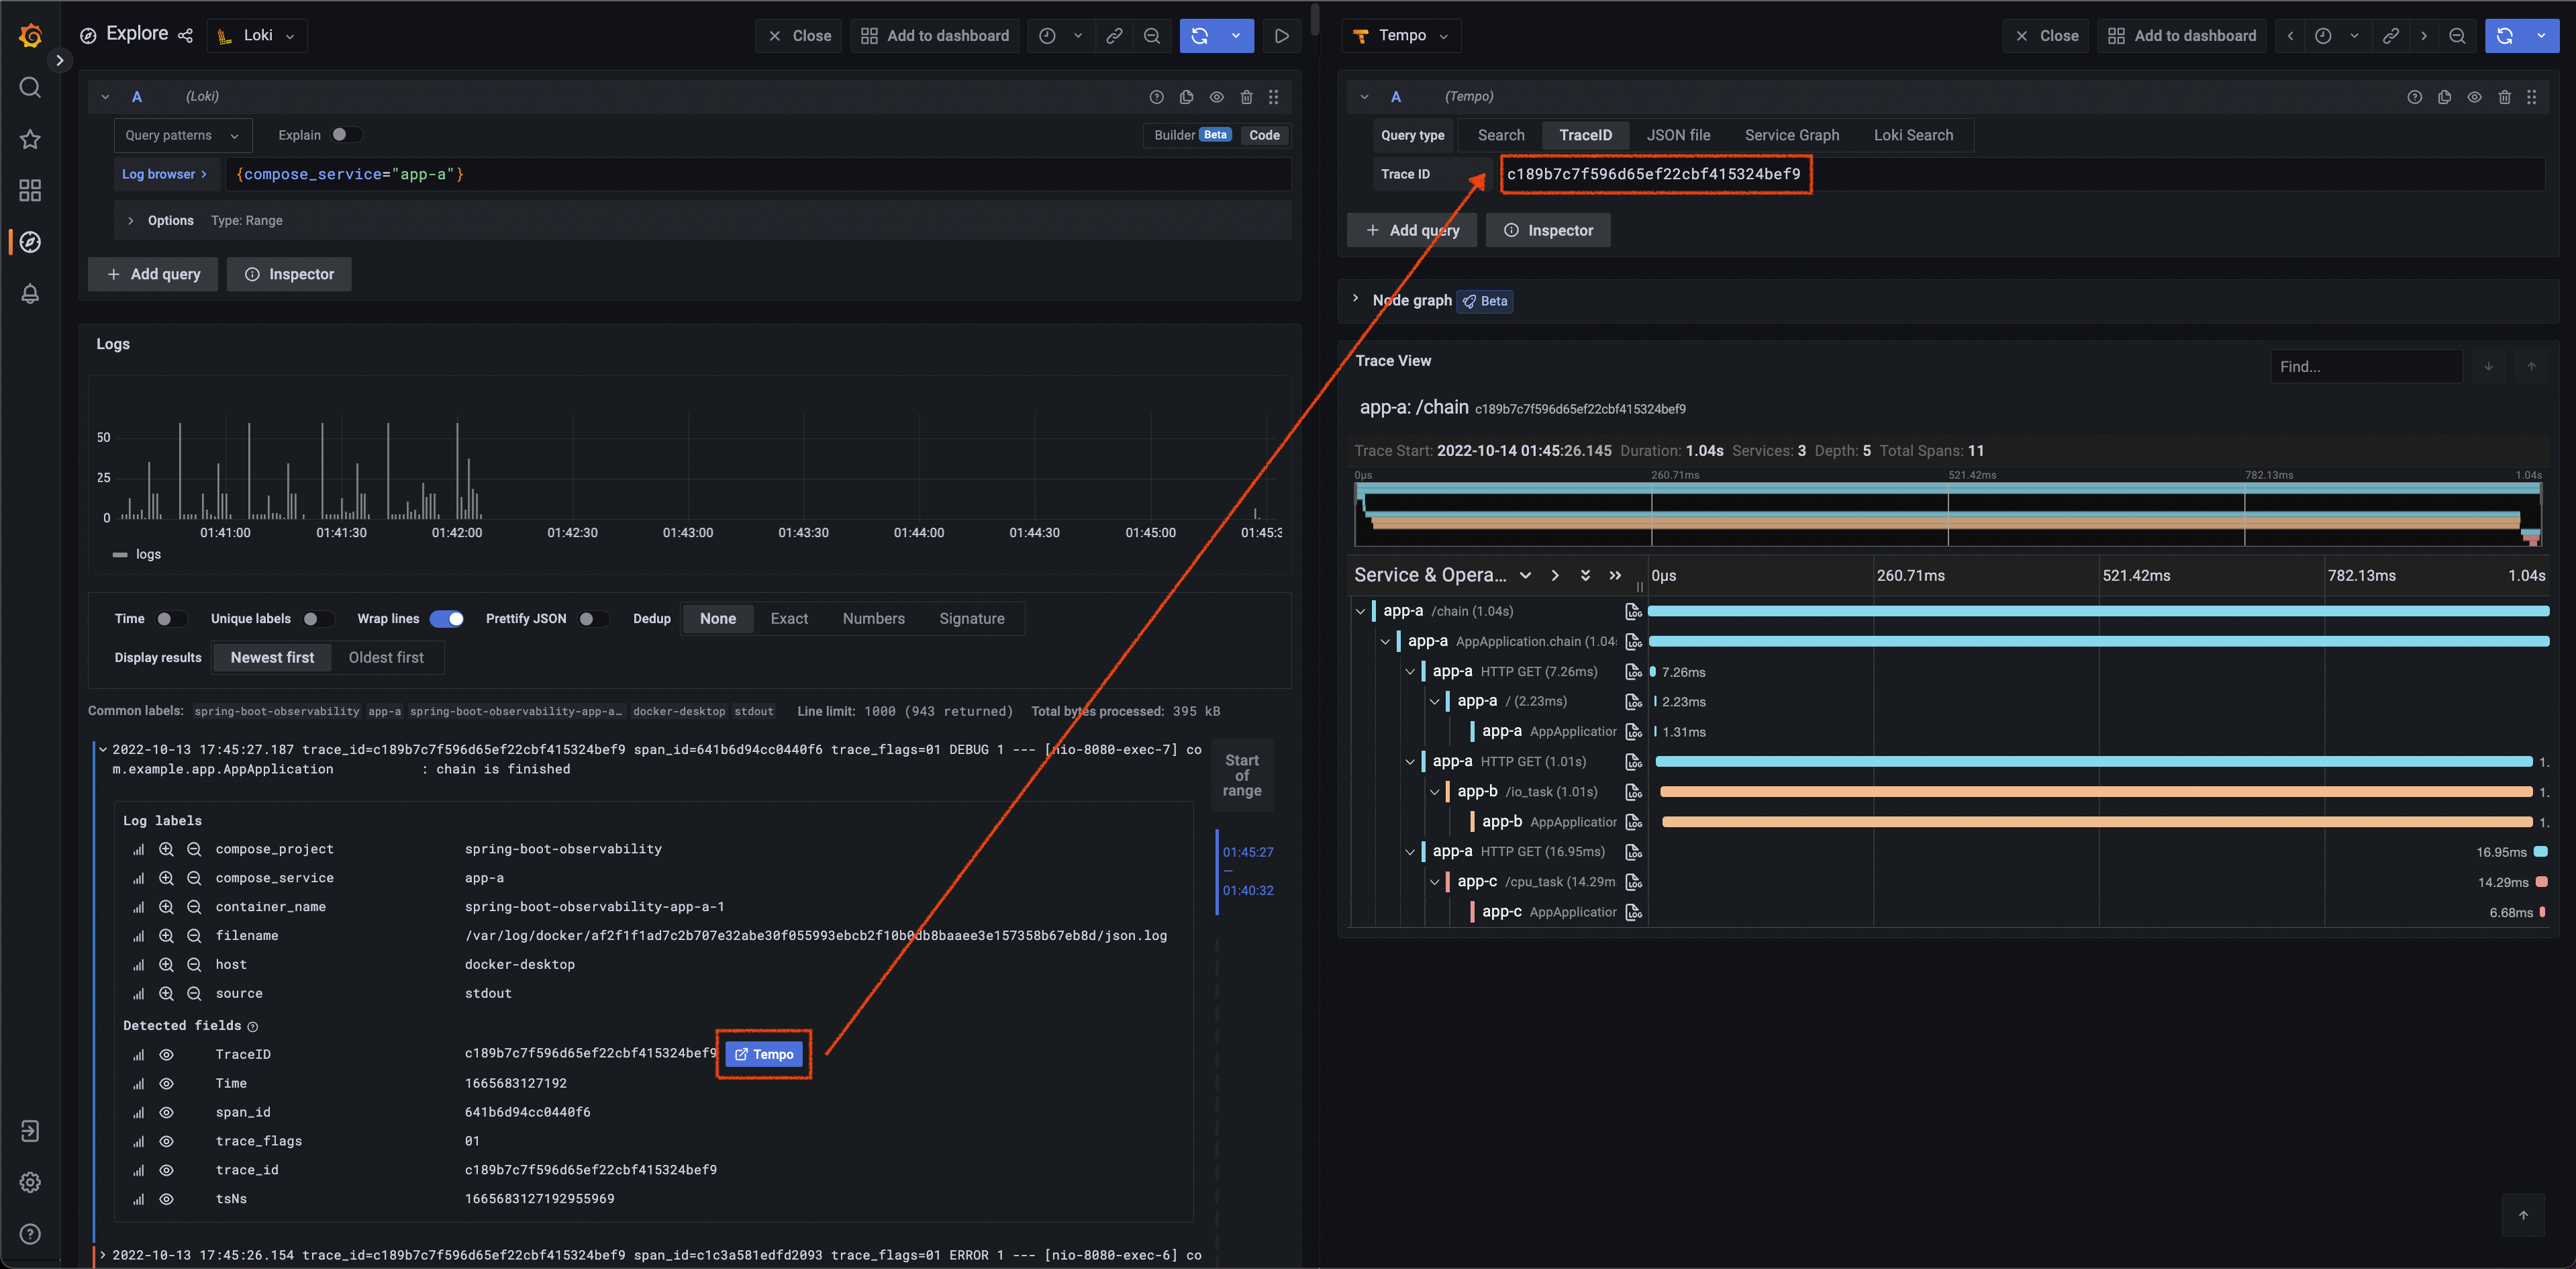
Task: Click Add query in Loki pane
Action: click(153, 274)
